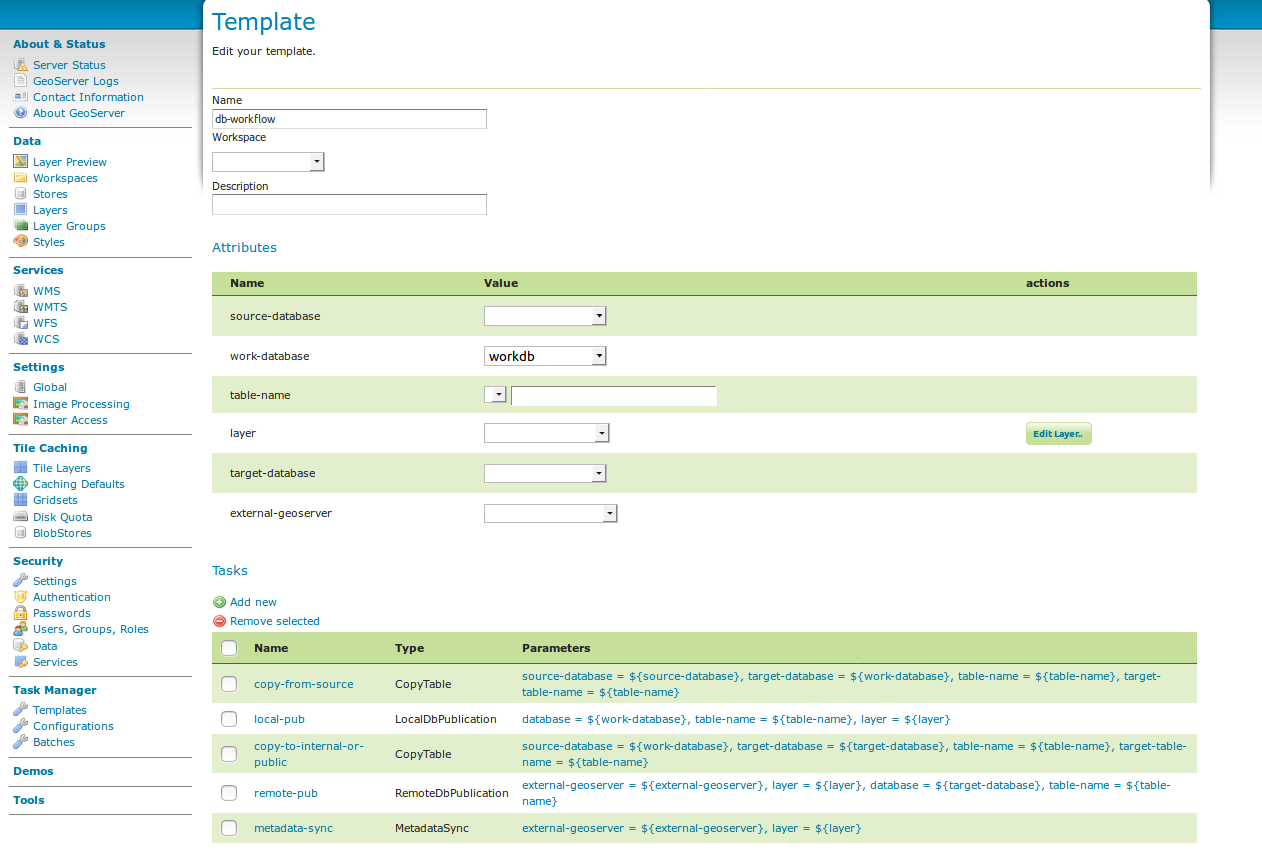Click the Styles palette icon
Image resolution: width=1262 pixels, height=861 pixels.
(x=21, y=242)
